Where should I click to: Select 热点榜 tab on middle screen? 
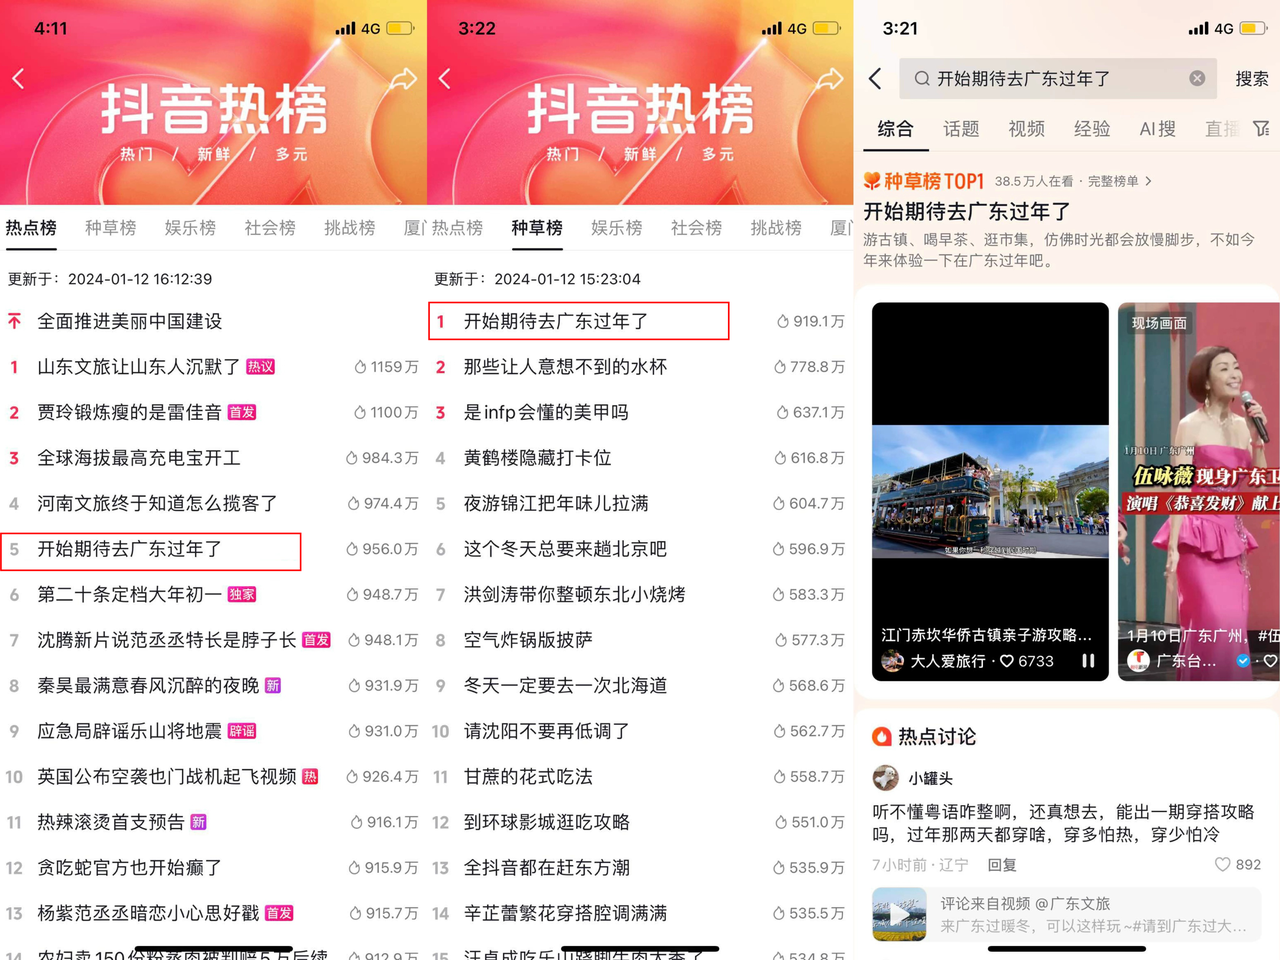[x=457, y=228]
